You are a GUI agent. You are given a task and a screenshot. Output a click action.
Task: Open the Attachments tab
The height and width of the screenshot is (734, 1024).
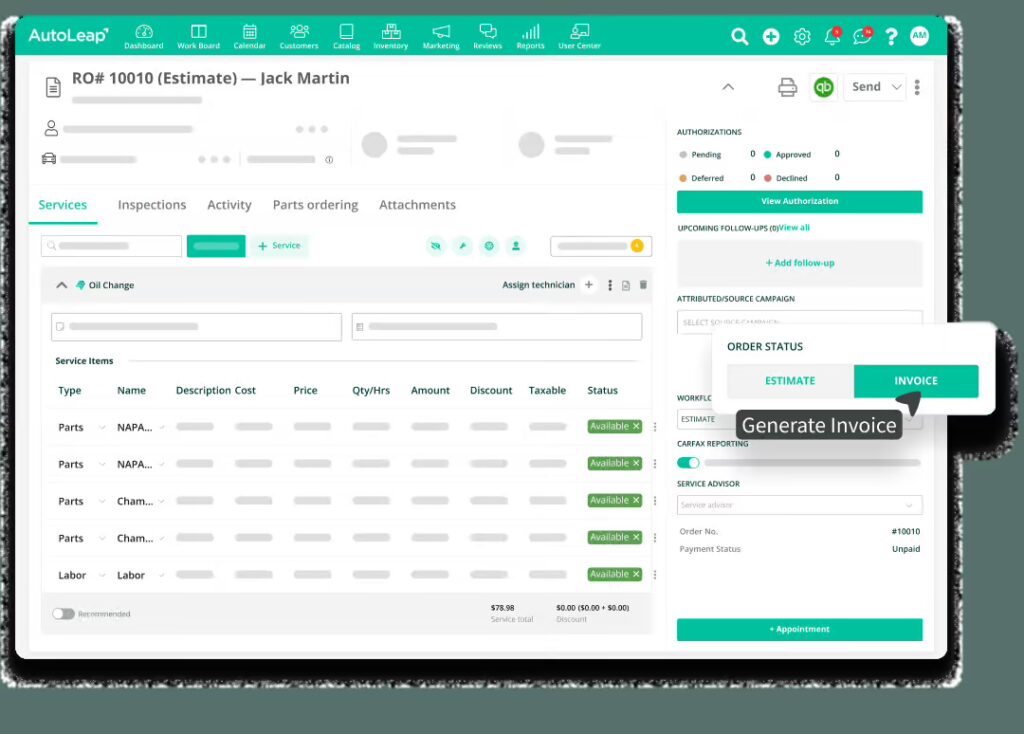pyautogui.click(x=417, y=204)
